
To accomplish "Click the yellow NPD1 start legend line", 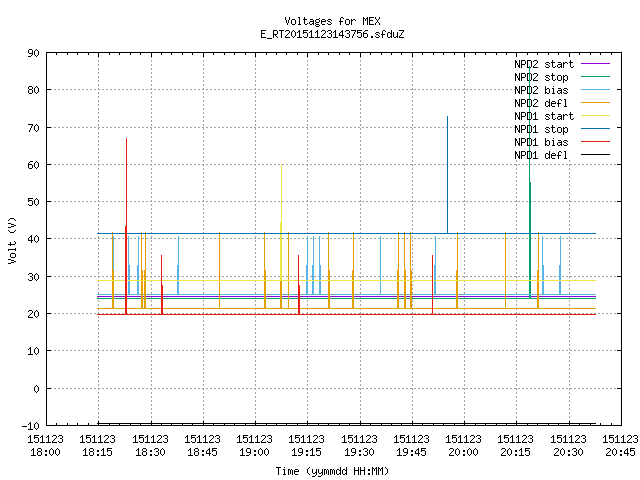I will (596, 116).
